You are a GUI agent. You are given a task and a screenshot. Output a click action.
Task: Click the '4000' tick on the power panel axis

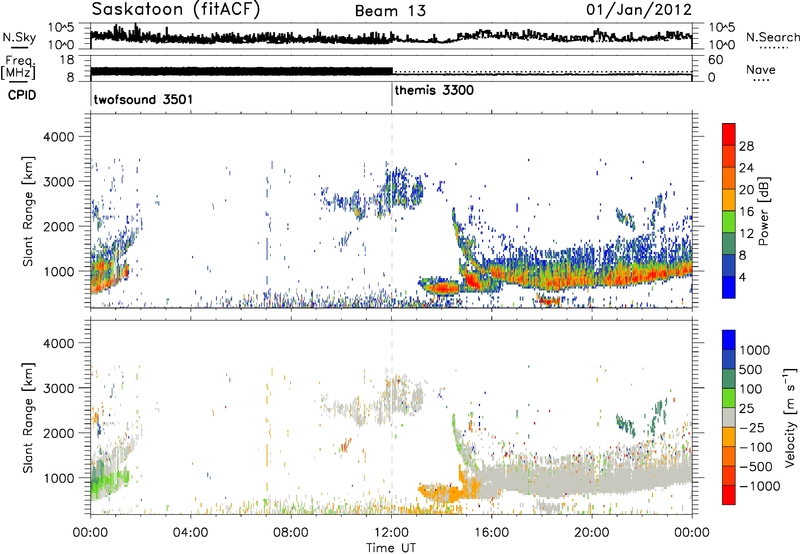pos(59,137)
